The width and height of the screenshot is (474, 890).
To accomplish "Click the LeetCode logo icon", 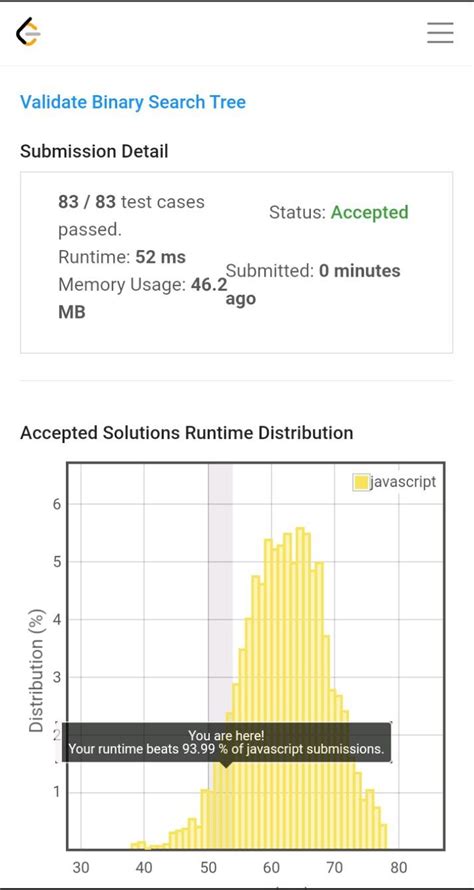I will click(28, 32).
